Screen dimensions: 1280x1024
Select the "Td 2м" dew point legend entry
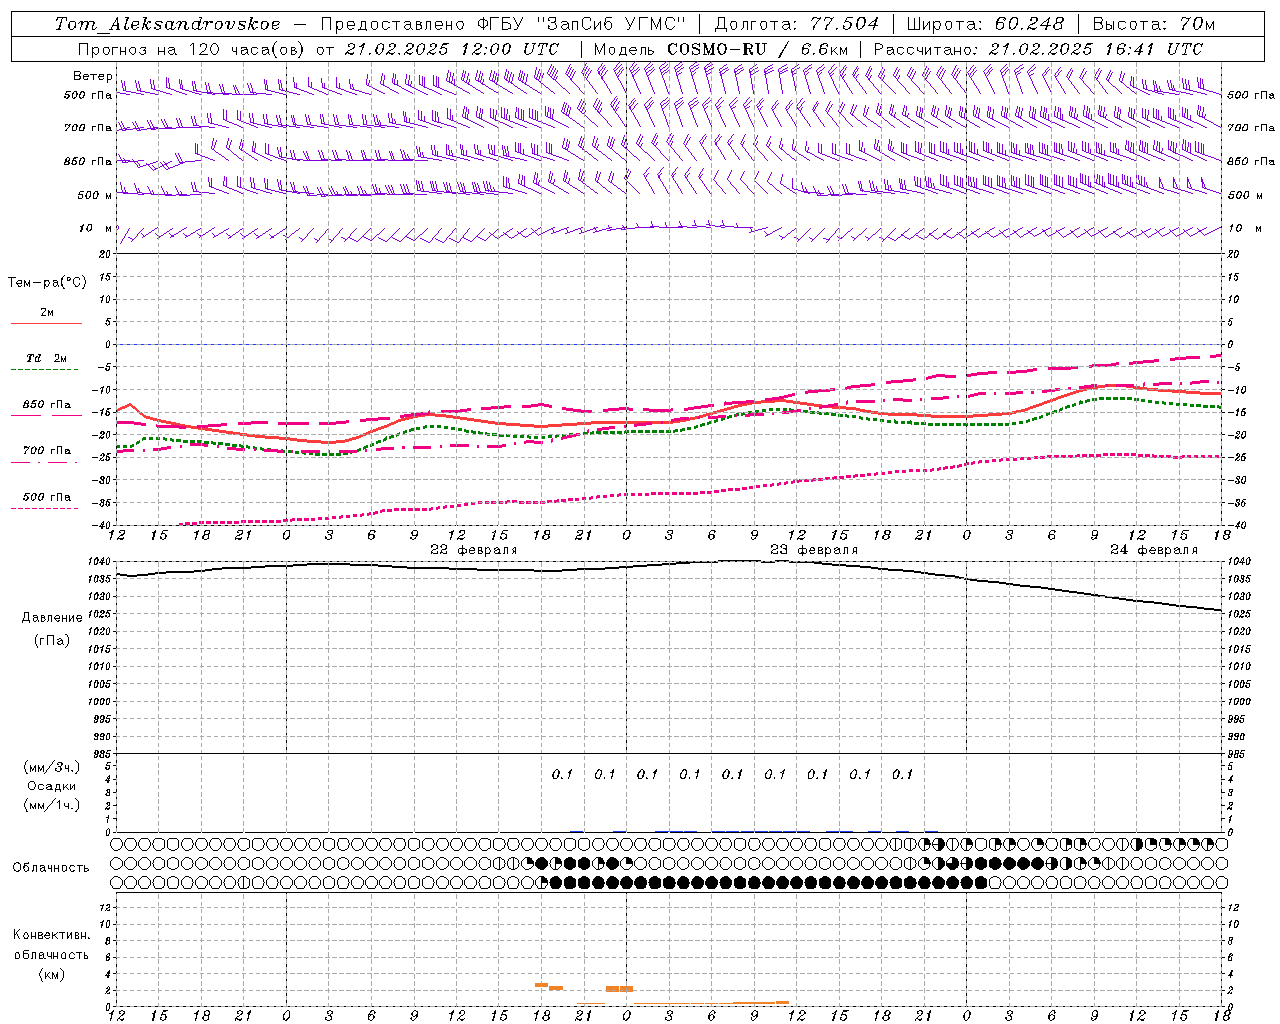(x=47, y=358)
